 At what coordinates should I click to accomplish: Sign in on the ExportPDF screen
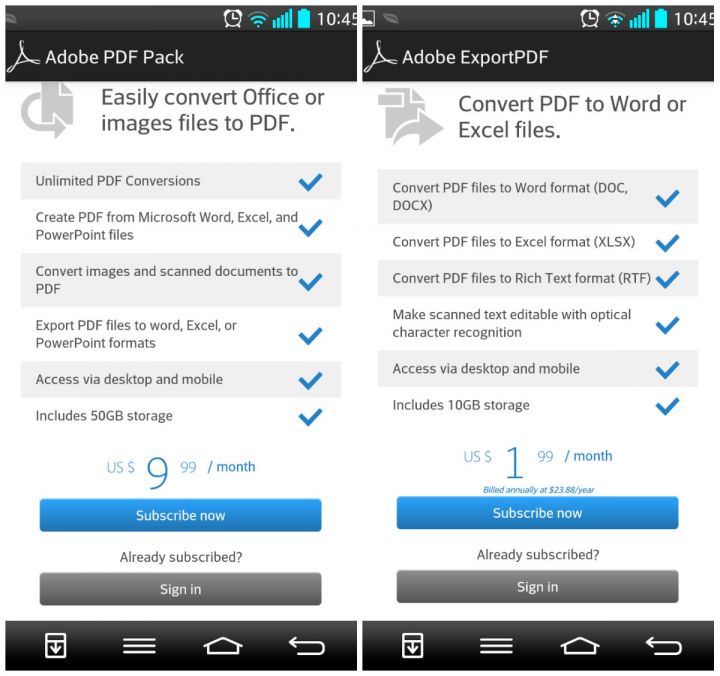(537, 586)
